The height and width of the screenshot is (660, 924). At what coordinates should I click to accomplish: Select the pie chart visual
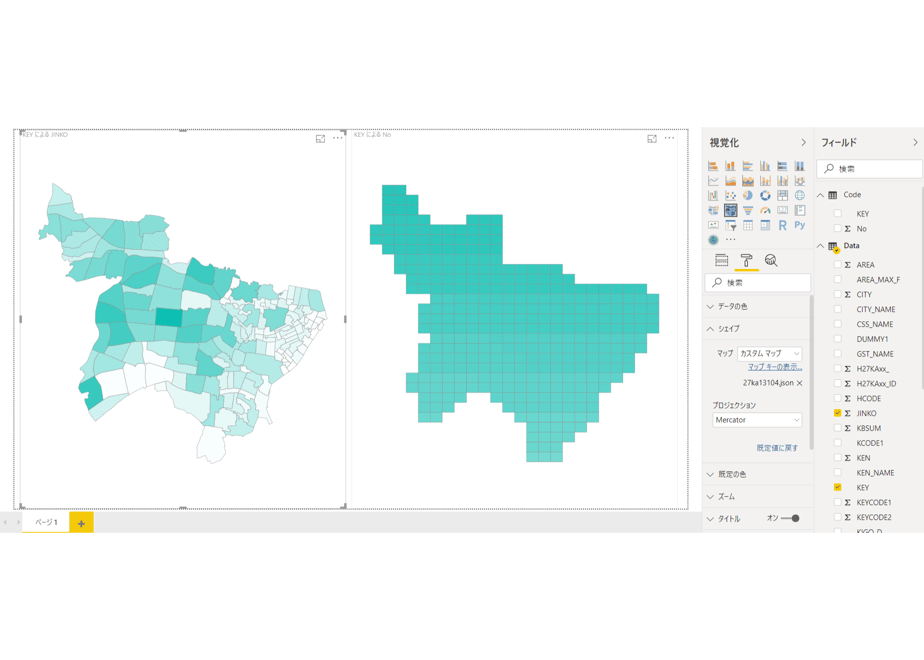point(748,195)
